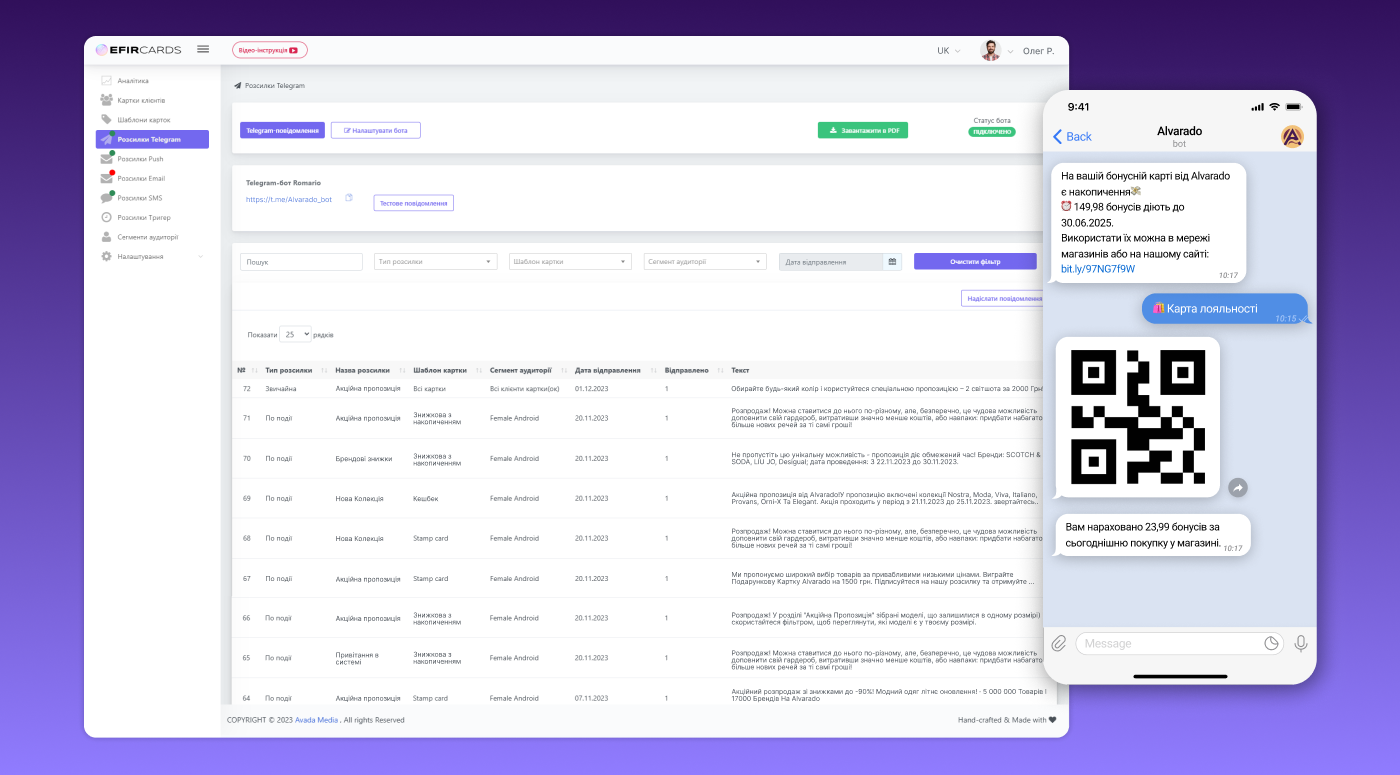The image size is (1400, 775).
Task: Tap the attachment paperclip icon
Action: [x=1058, y=643]
